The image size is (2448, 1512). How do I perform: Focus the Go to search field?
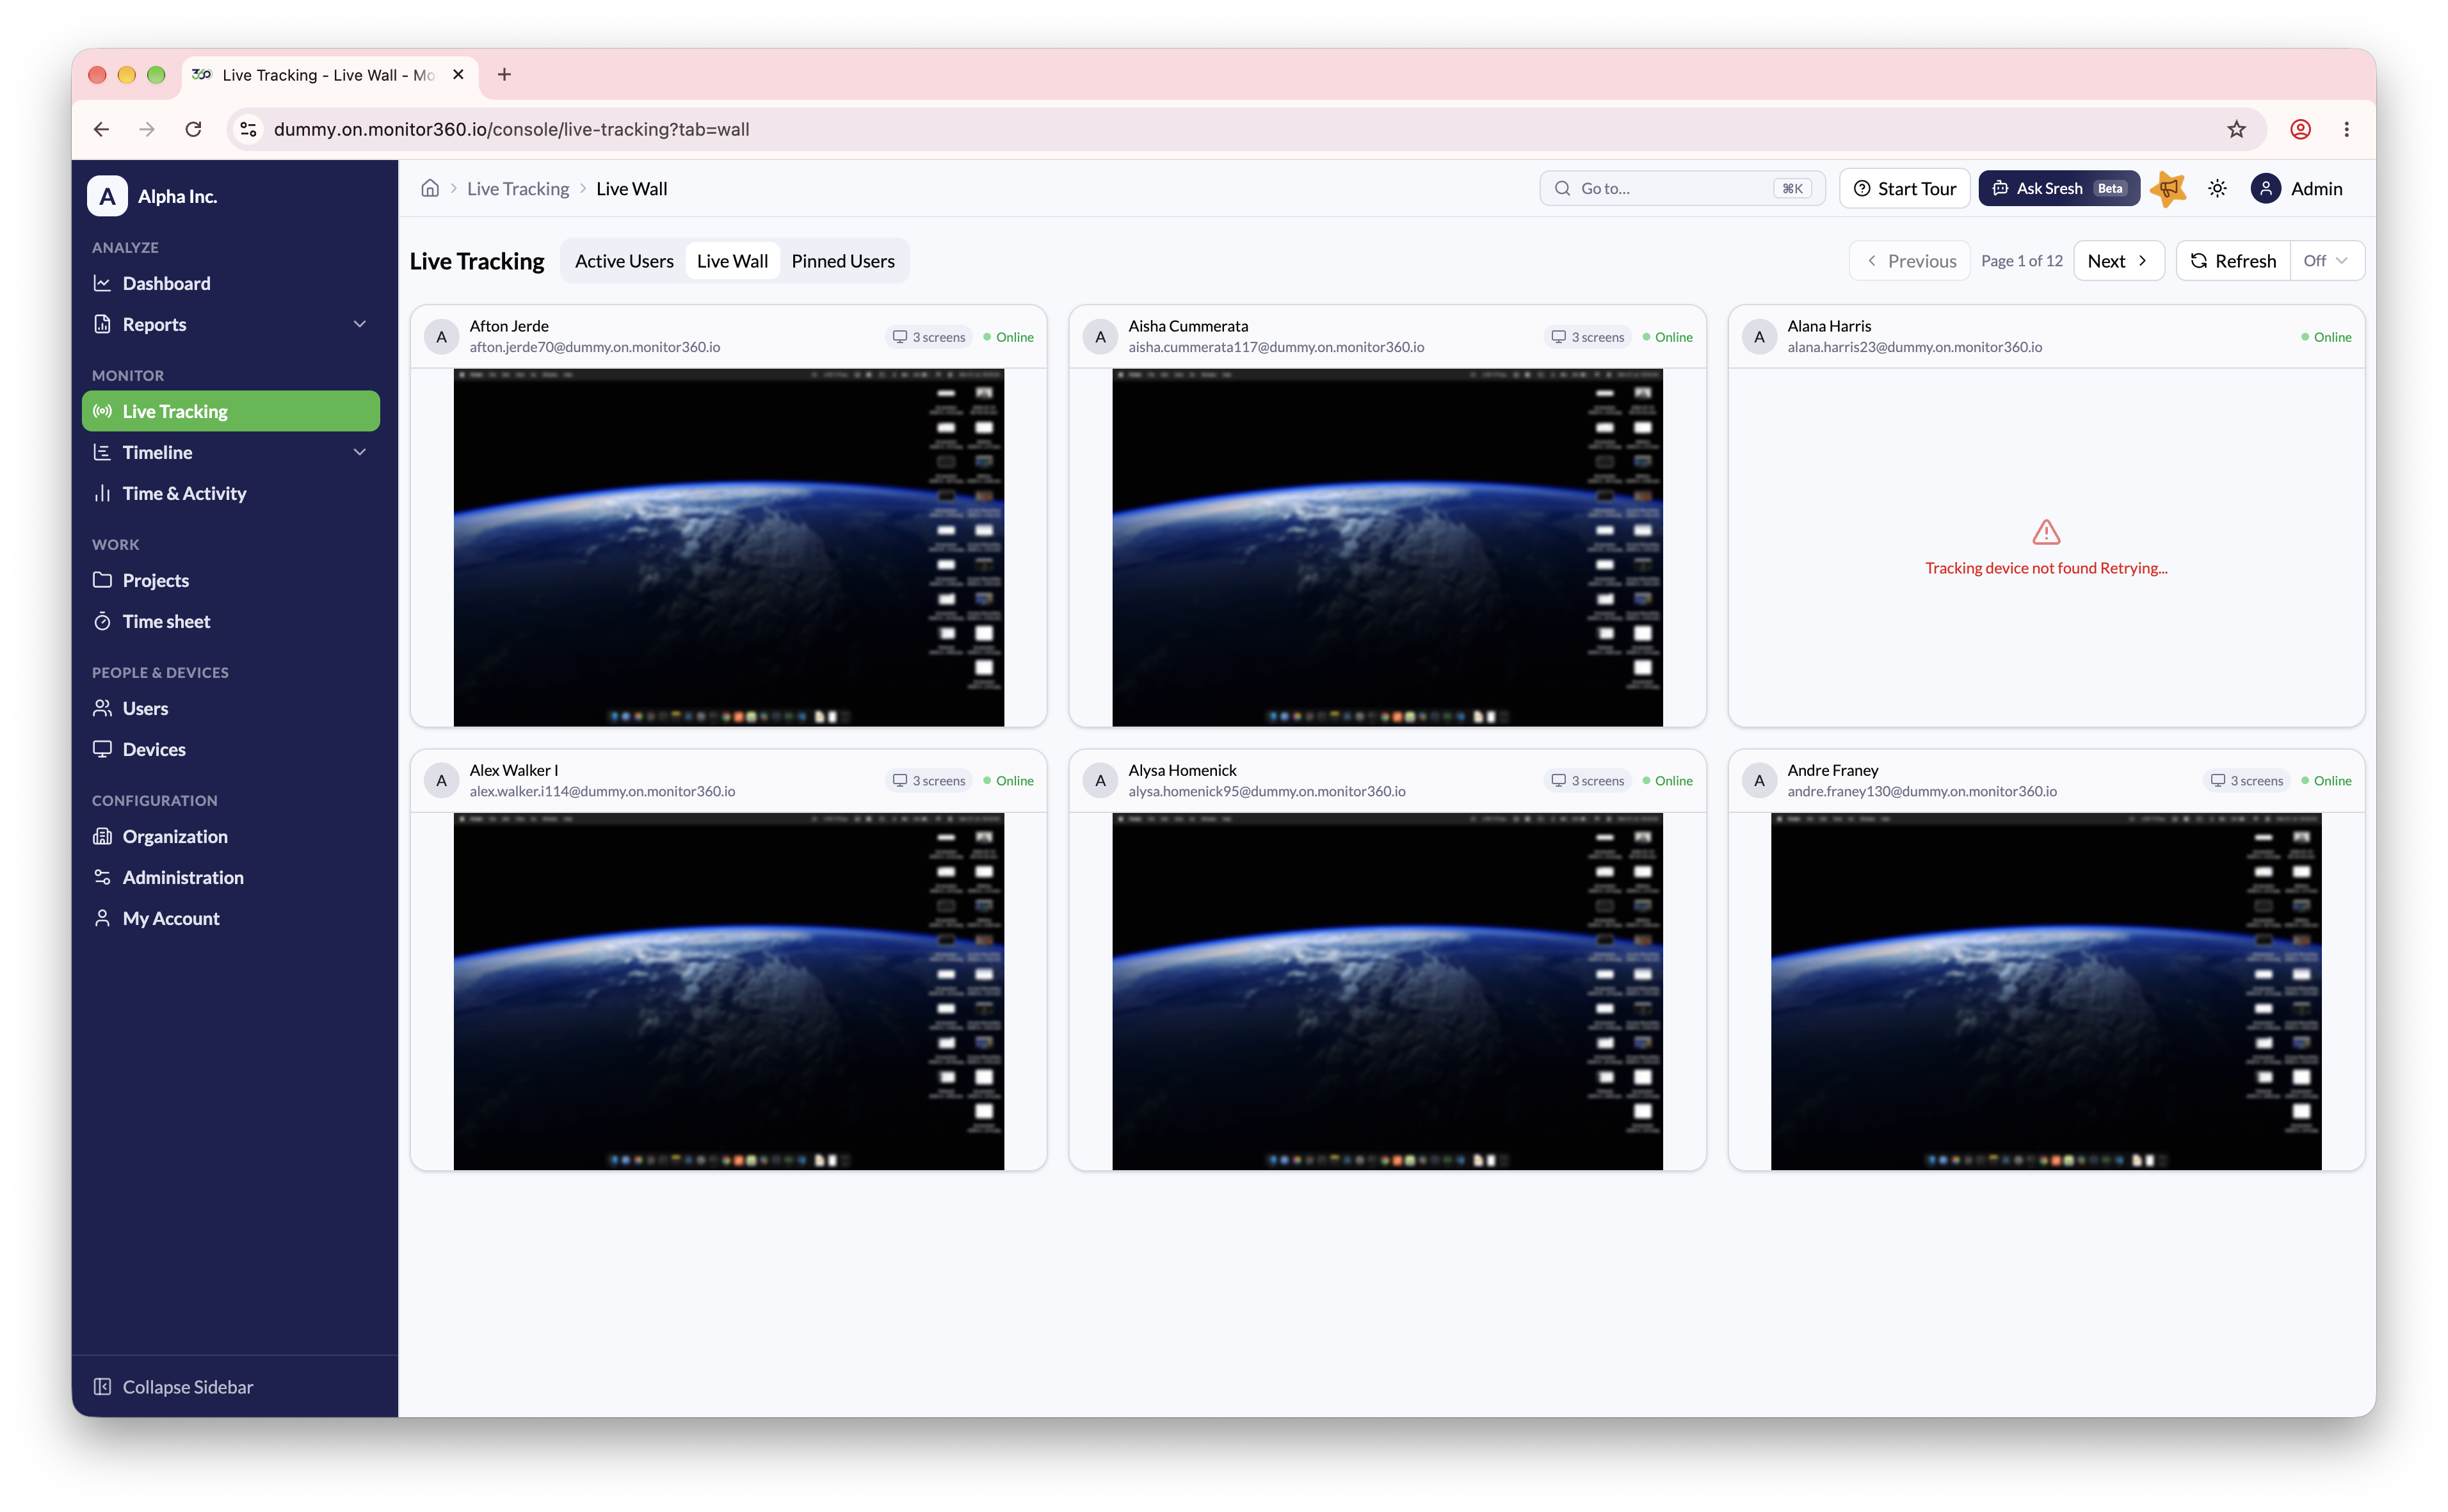[1682, 189]
